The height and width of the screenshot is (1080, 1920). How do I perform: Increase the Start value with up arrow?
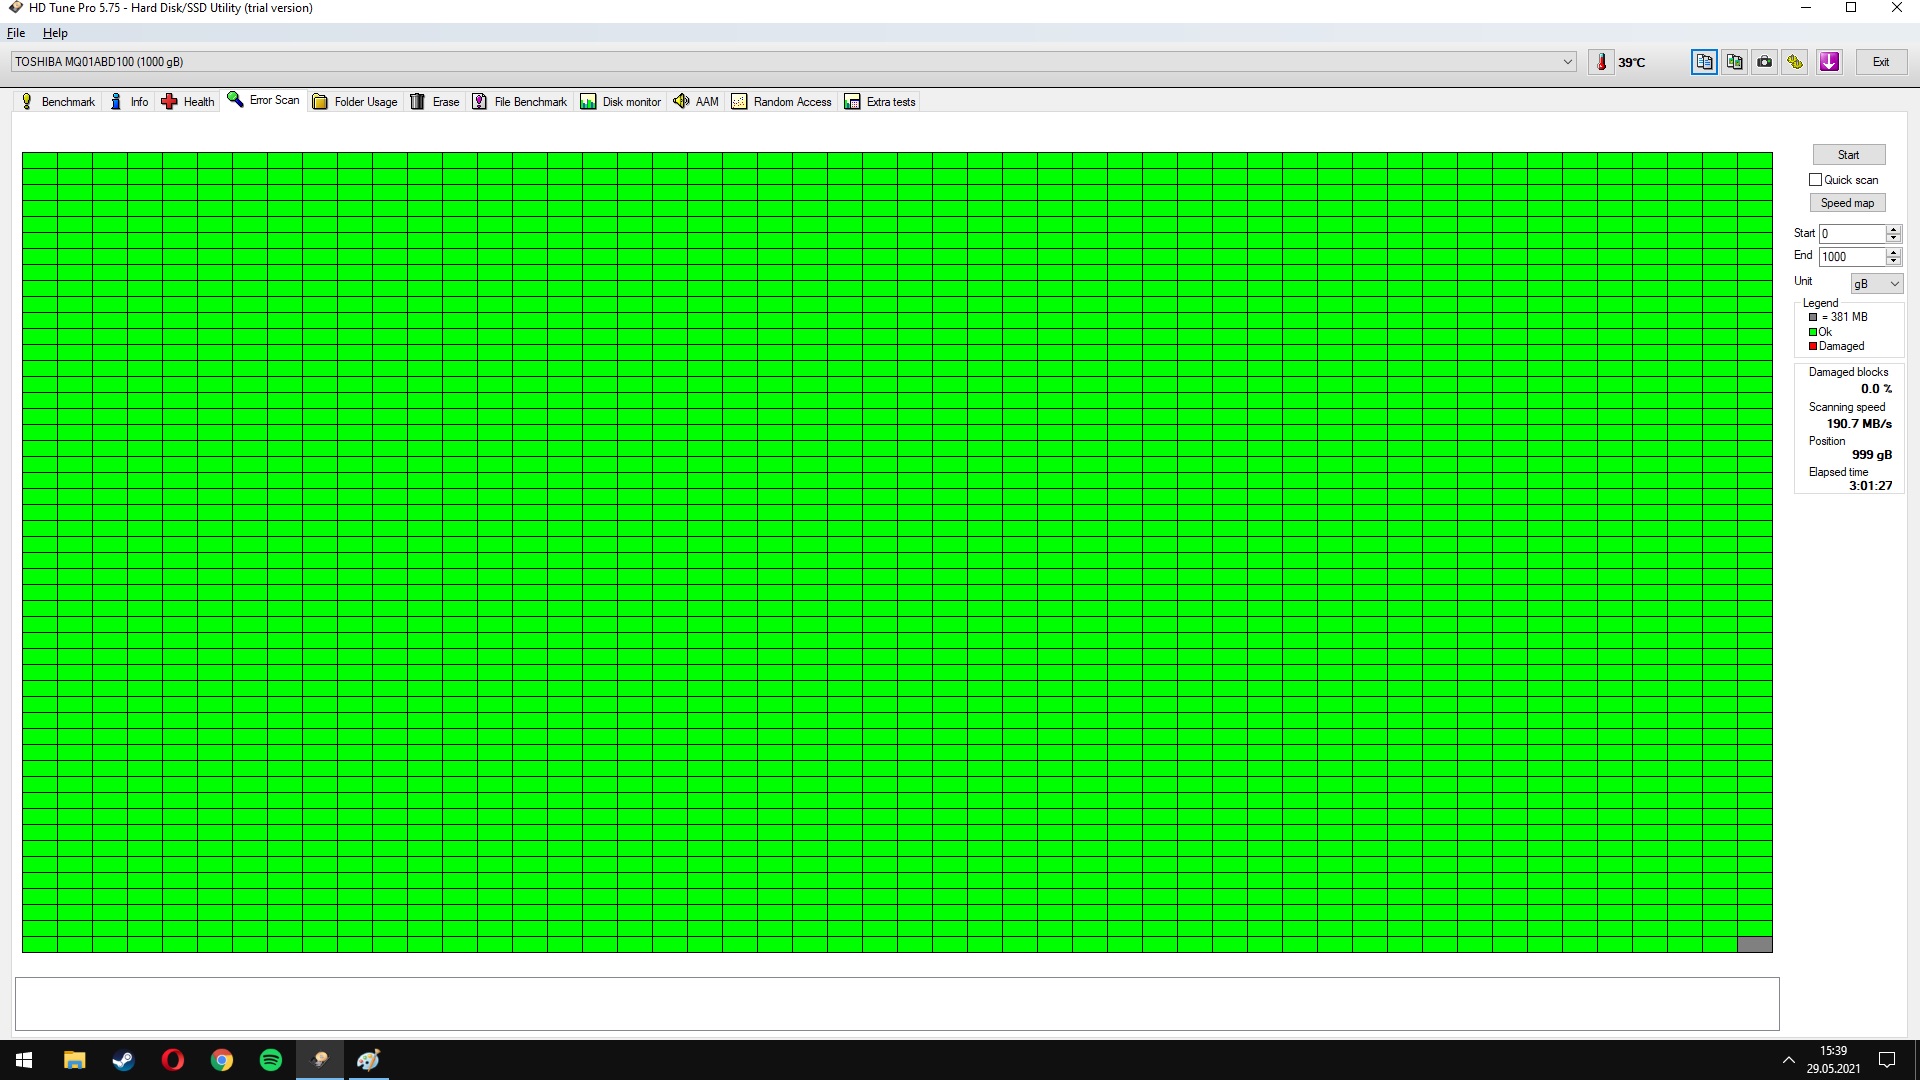click(x=1893, y=229)
